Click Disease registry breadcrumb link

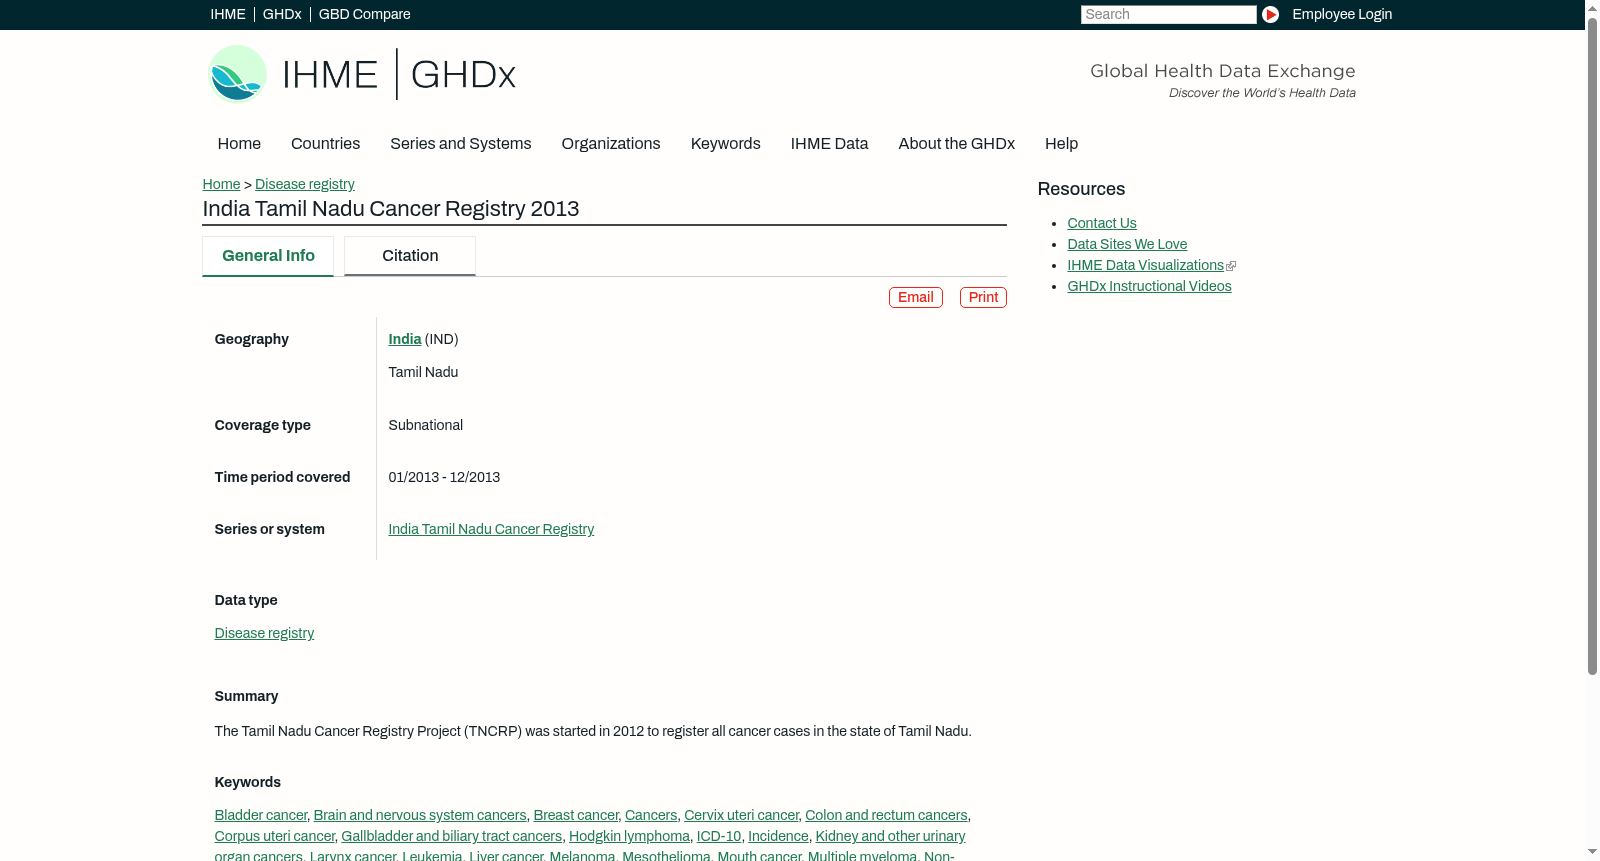coord(305,184)
